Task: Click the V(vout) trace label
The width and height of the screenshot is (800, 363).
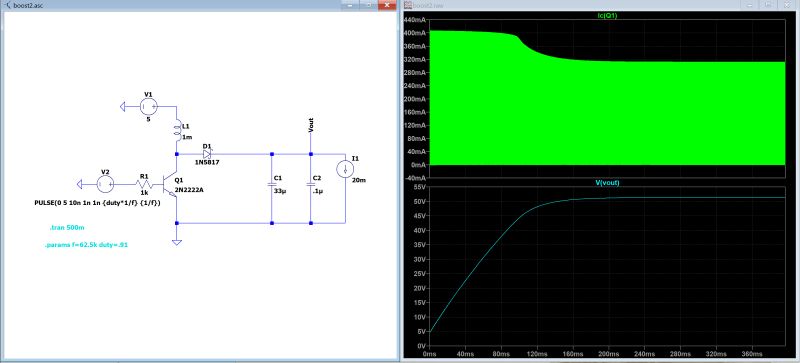Action: tap(607, 182)
